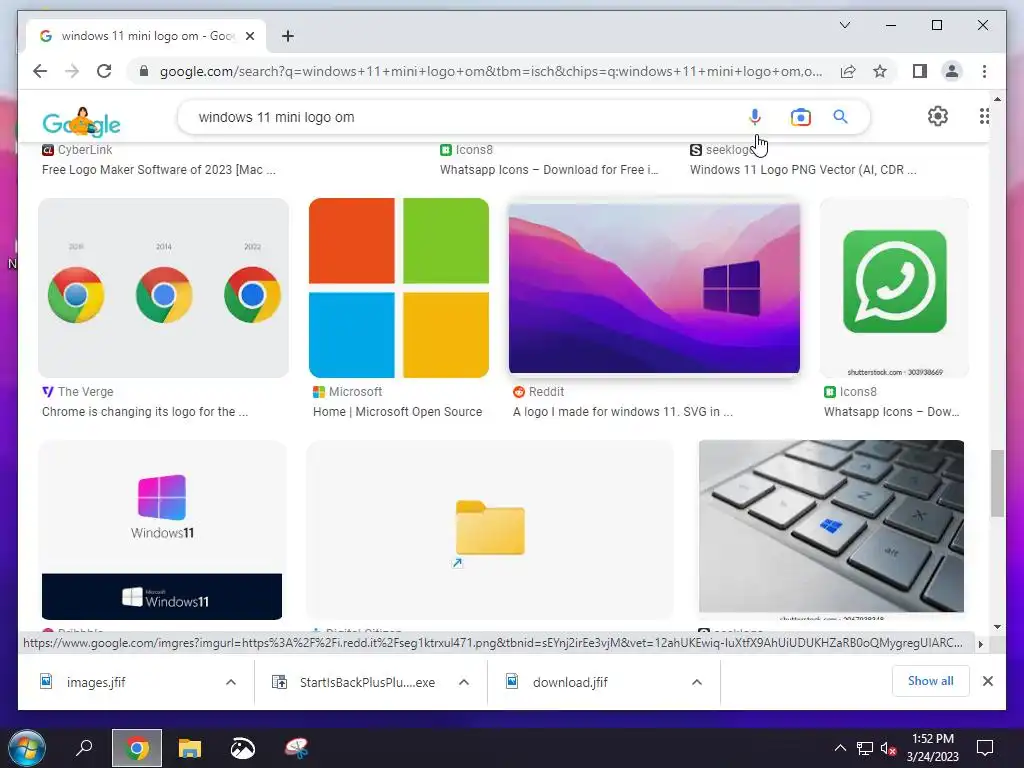Screen dimensions: 1024x768
Task: Click the address bar URL
Action: tap(490, 71)
